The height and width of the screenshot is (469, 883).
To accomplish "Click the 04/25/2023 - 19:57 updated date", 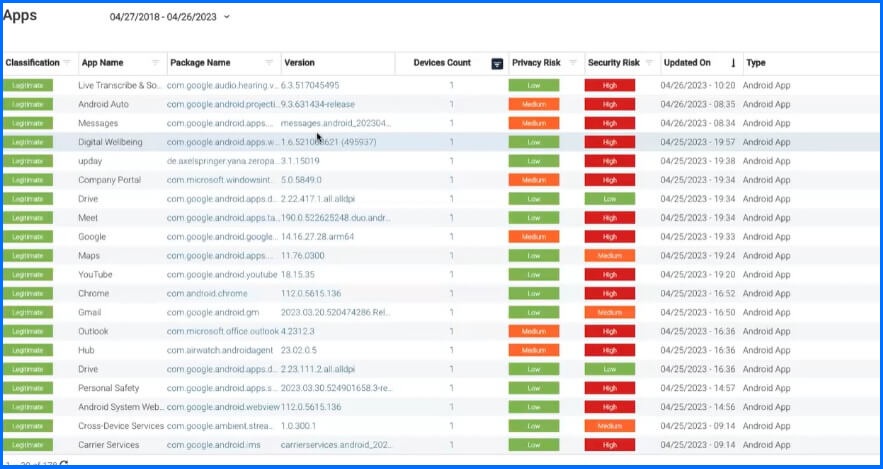I will click(x=698, y=142).
